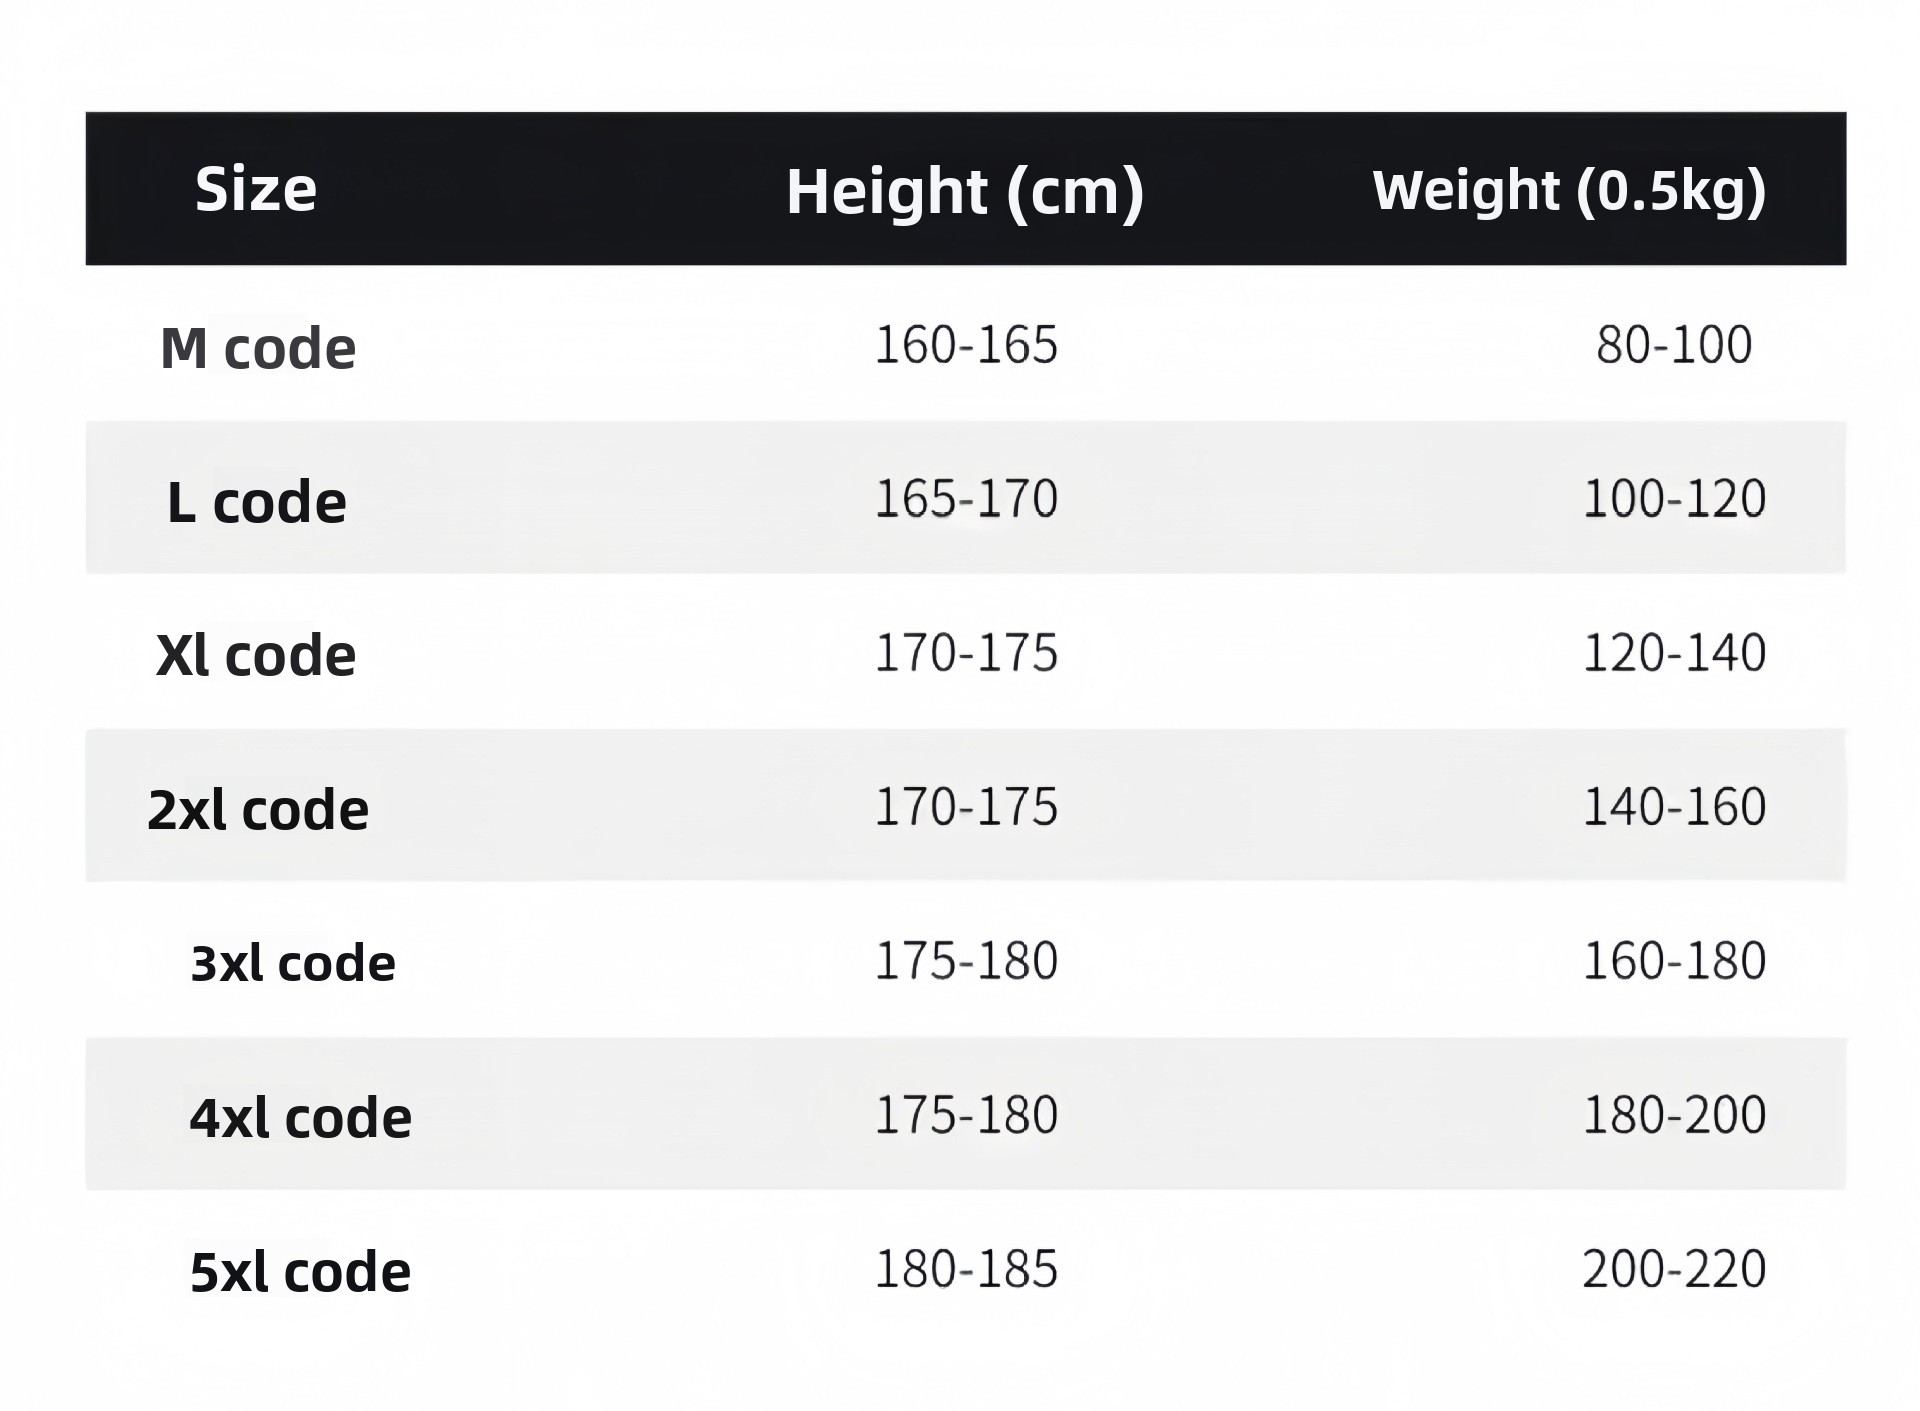
Task: Select the Xl code size label
Action: point(256,656)
